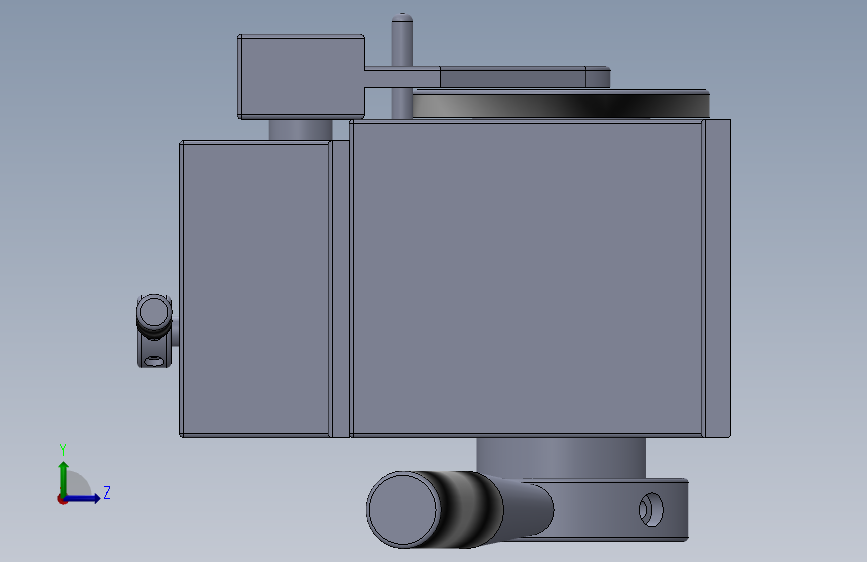The height and width of the screenshot is (562, 867).
Task: Select the rectangular block at the top left
Action: click(301, 76)
